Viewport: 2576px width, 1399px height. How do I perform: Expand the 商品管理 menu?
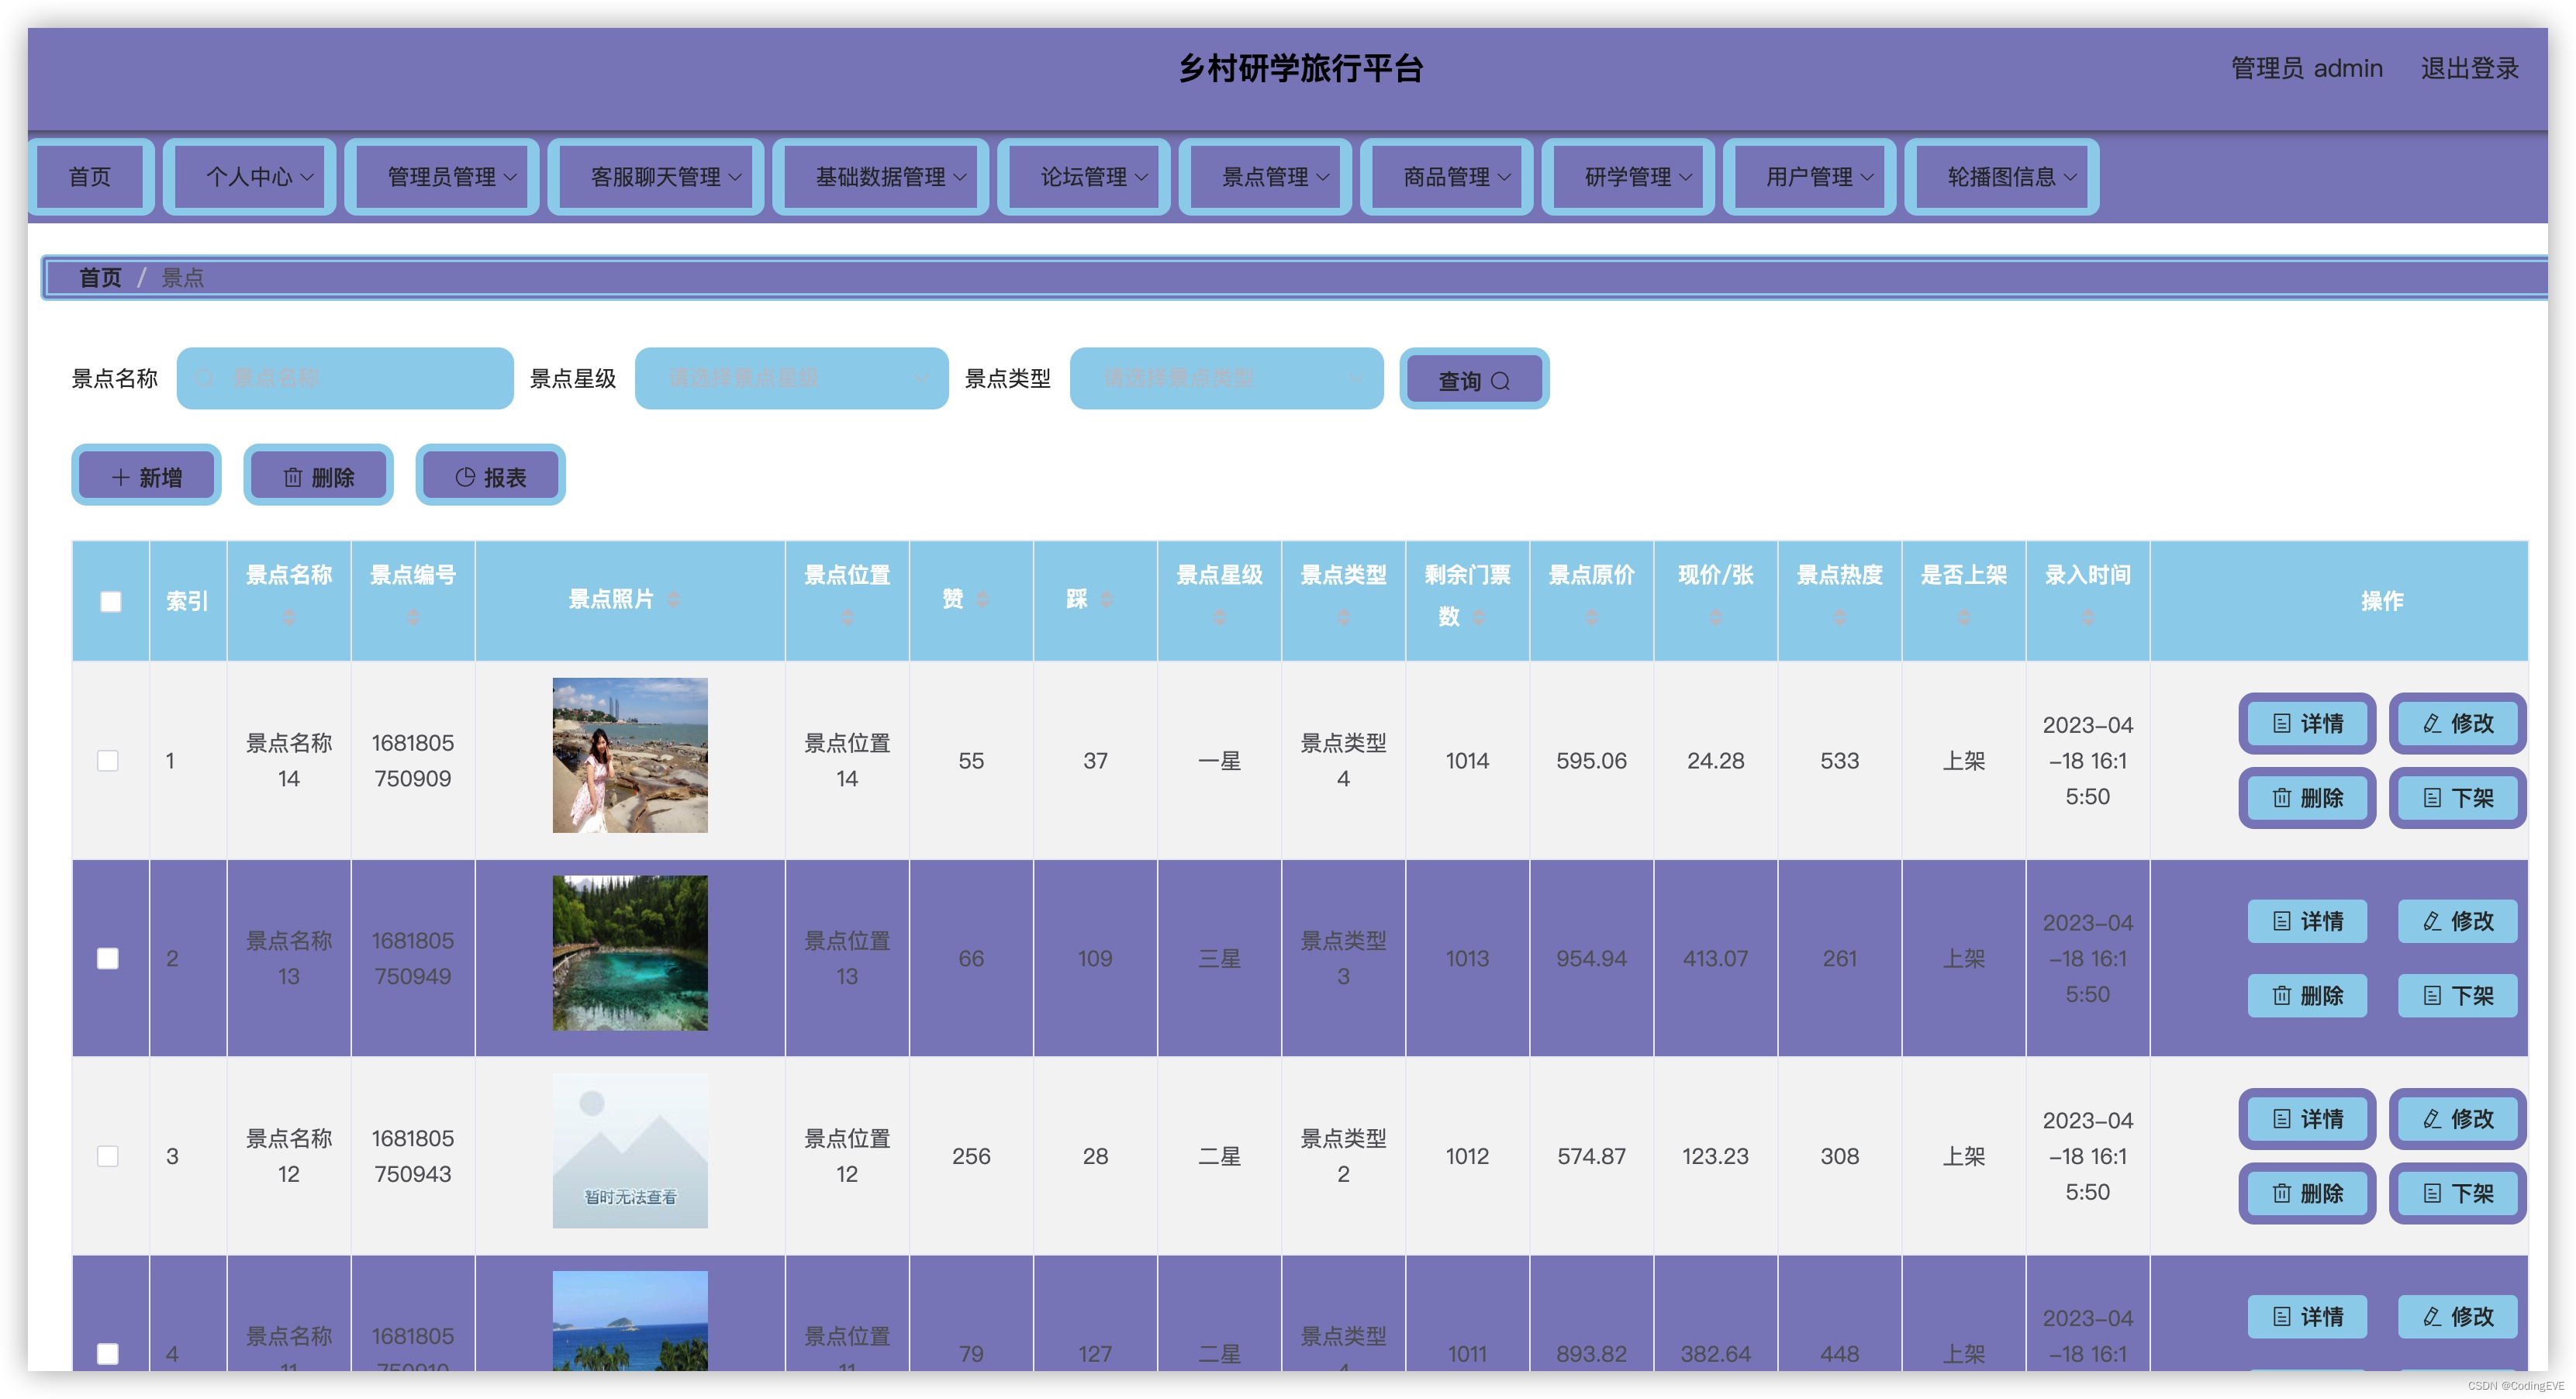point(1446,177)
